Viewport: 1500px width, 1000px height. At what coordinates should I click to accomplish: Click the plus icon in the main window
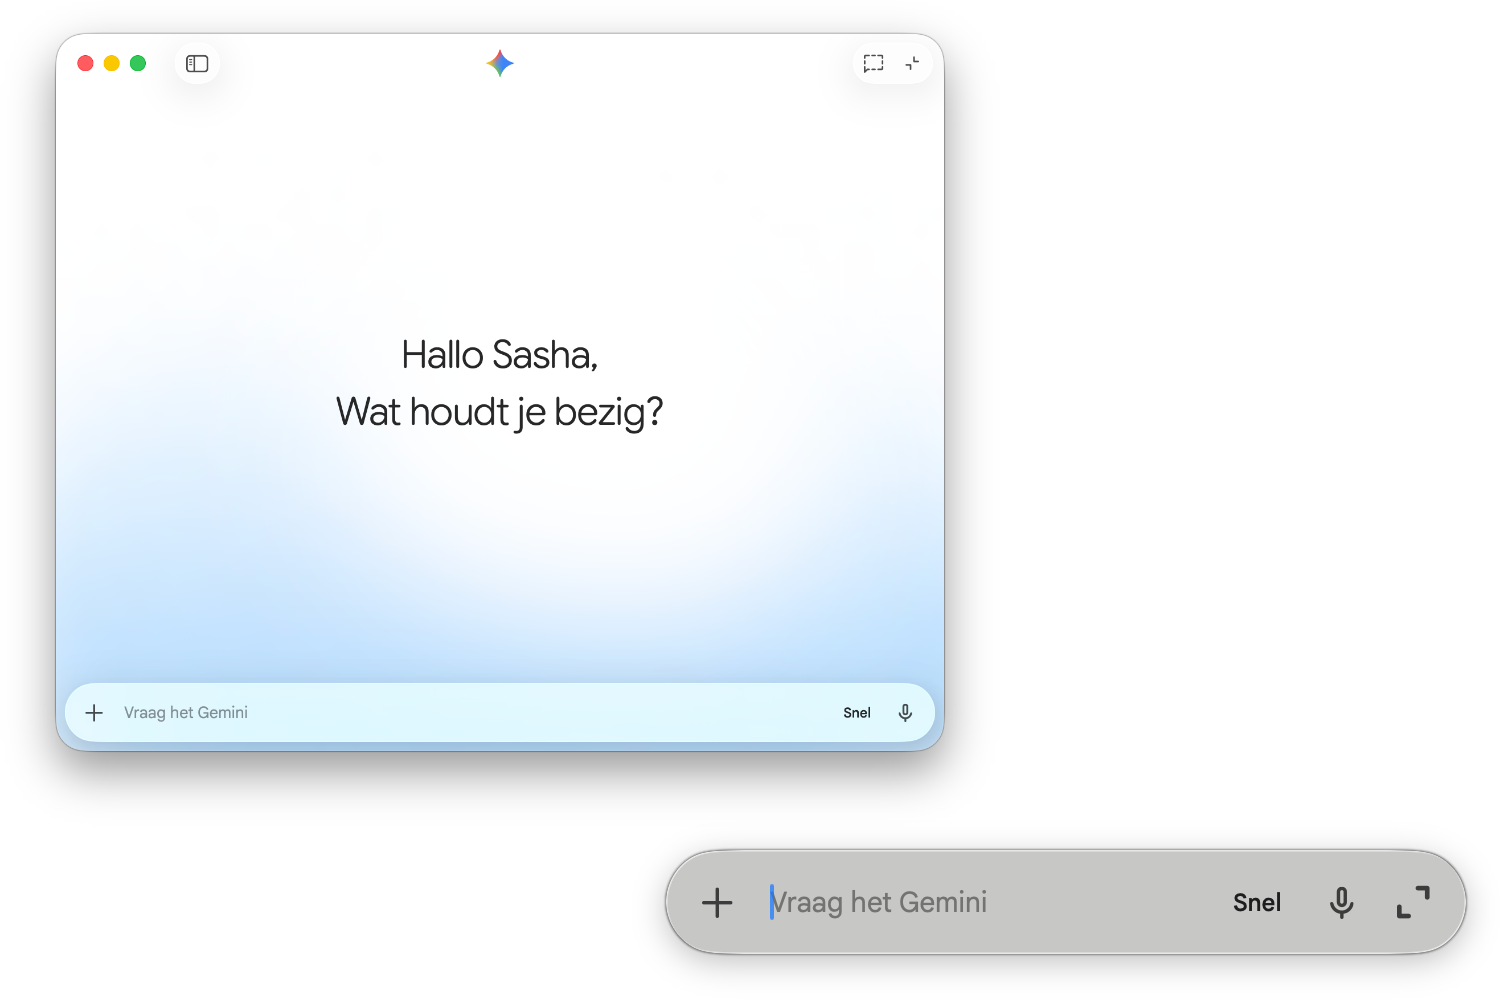click(x=94, y=713)
